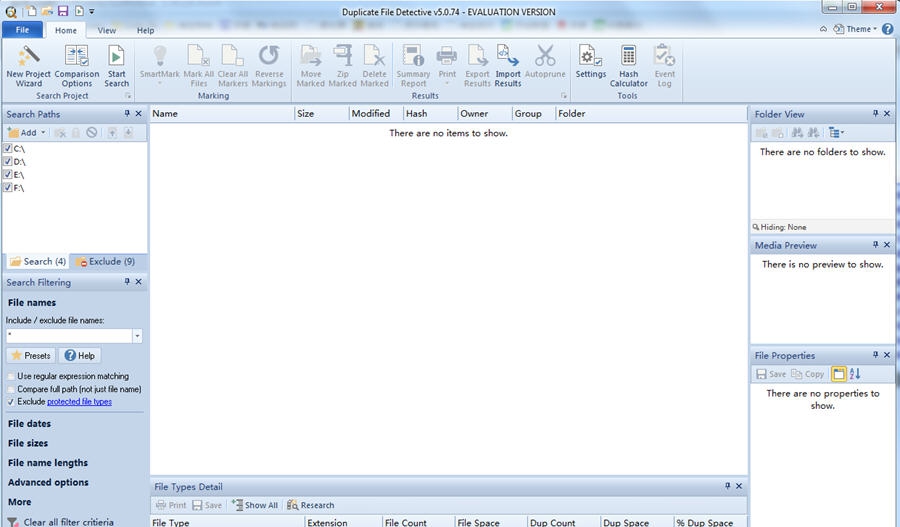Viewport: 900px width, 527px height.
Task: Open Settings from the ribbon
Action: click(x=591, y=62)
